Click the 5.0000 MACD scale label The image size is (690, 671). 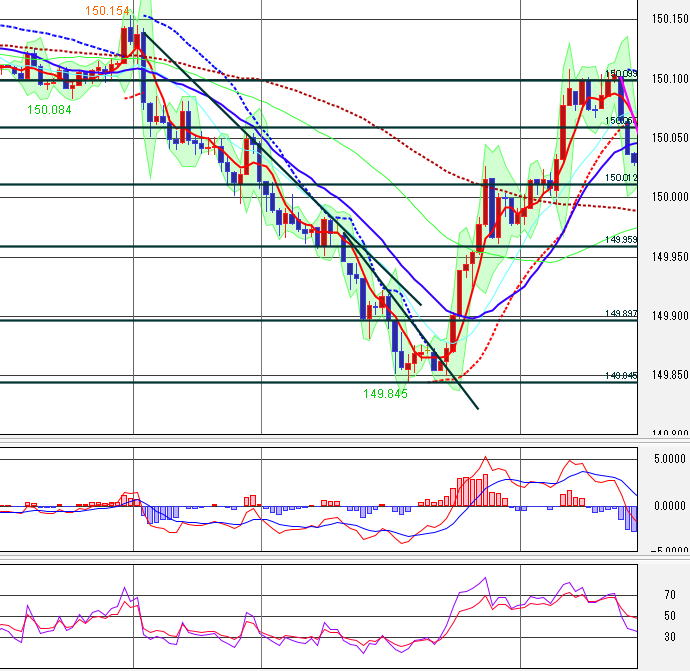(668, 459)
